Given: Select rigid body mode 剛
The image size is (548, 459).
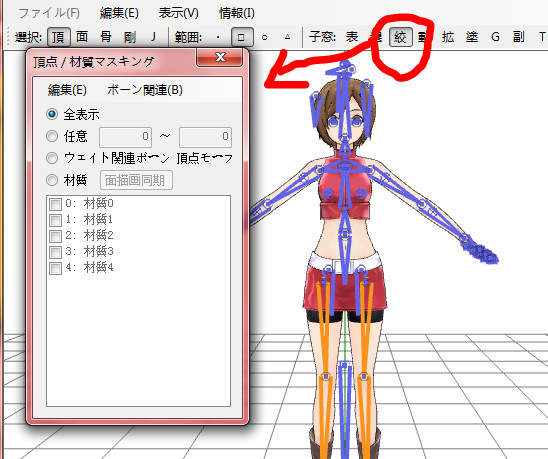Looking at the screenshot, I should [130, 37].
